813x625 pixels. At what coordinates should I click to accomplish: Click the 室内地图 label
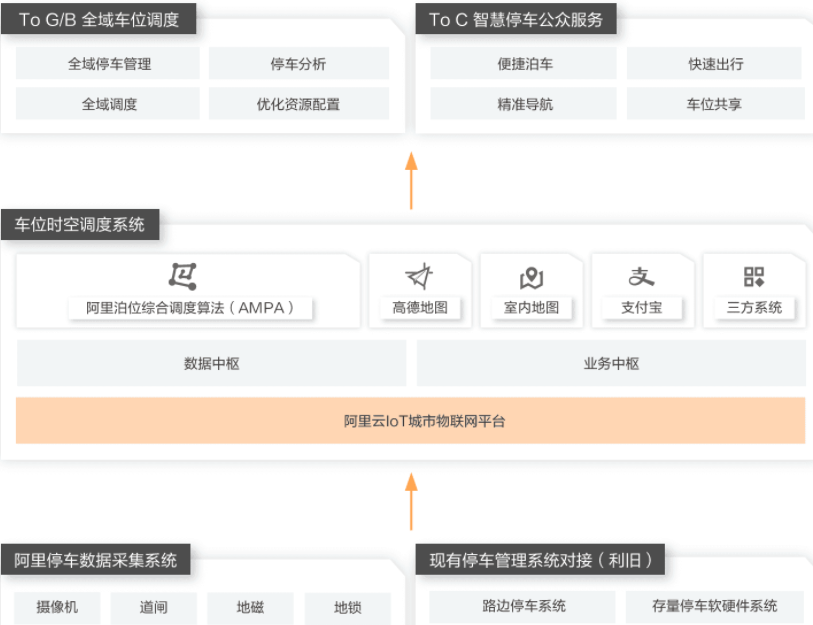coord(531,308)
